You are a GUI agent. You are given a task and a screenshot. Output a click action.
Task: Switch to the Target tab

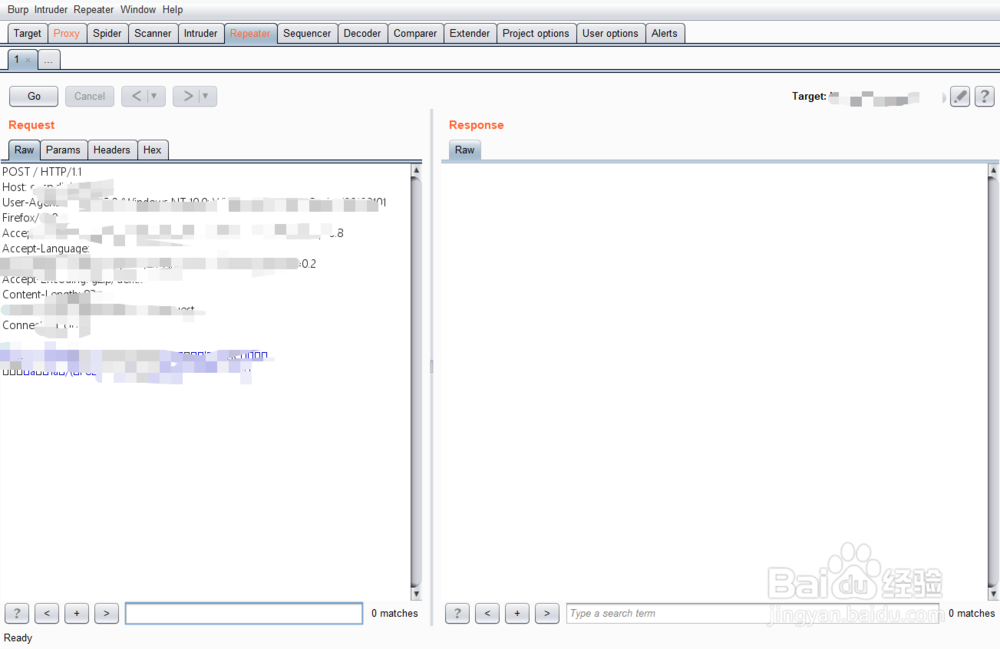27,33
